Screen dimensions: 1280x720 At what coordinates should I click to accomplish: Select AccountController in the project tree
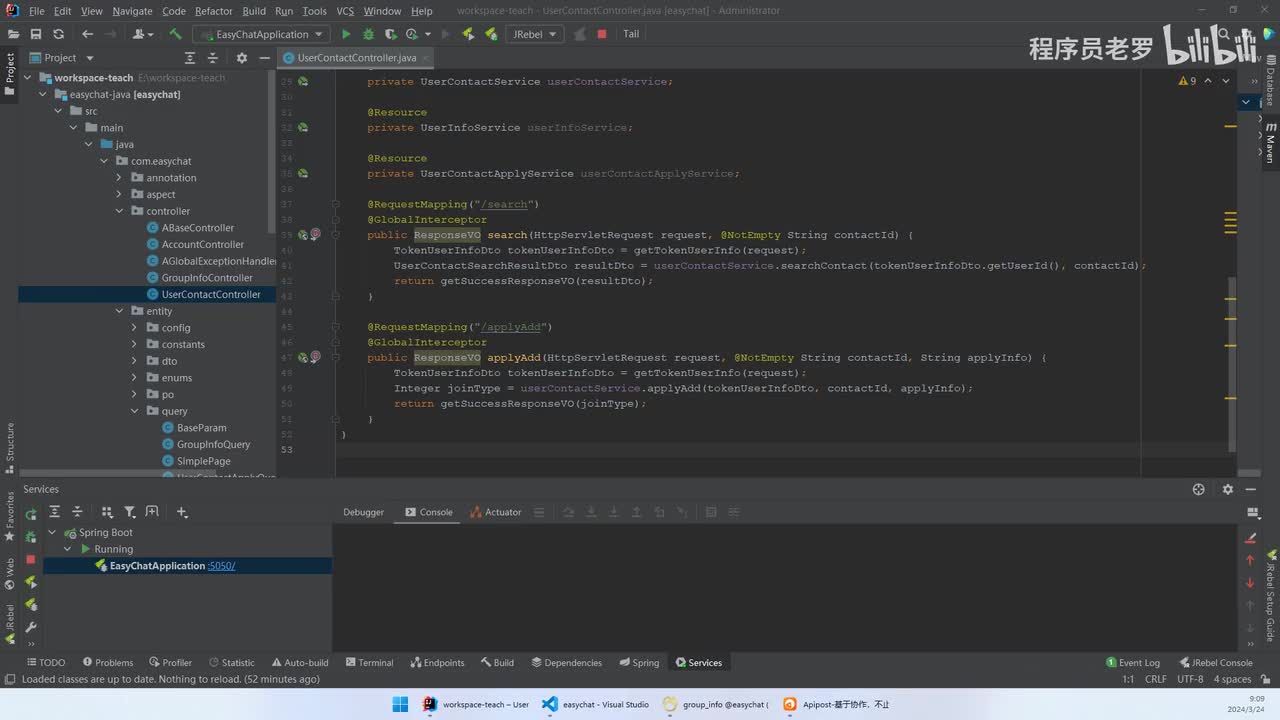pyautogui.click(x=202, y=244)
